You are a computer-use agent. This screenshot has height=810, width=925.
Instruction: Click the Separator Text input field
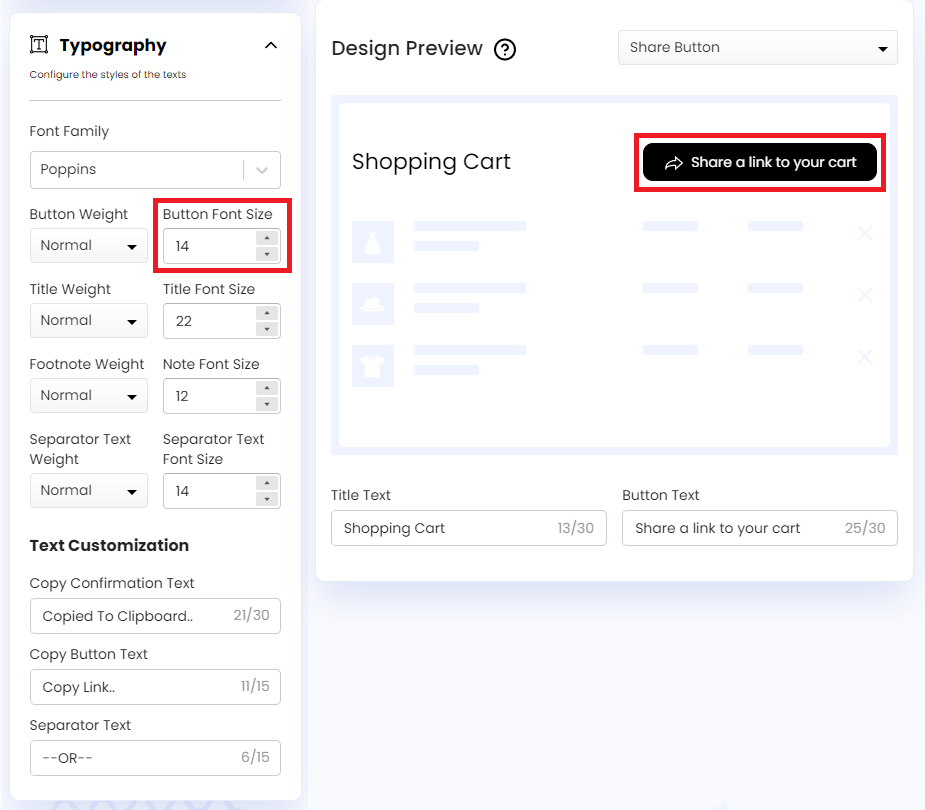130,758
